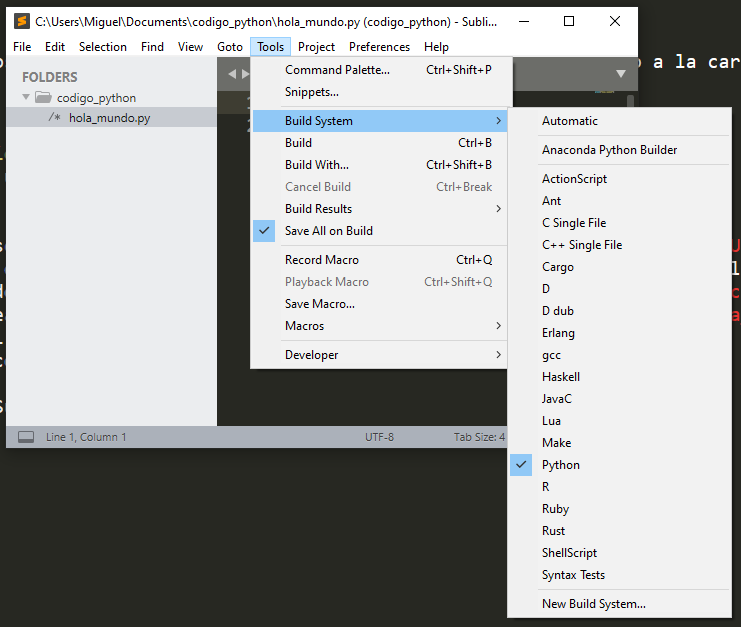
Task: Choose the Automatic build system
Action: [569, 121]
